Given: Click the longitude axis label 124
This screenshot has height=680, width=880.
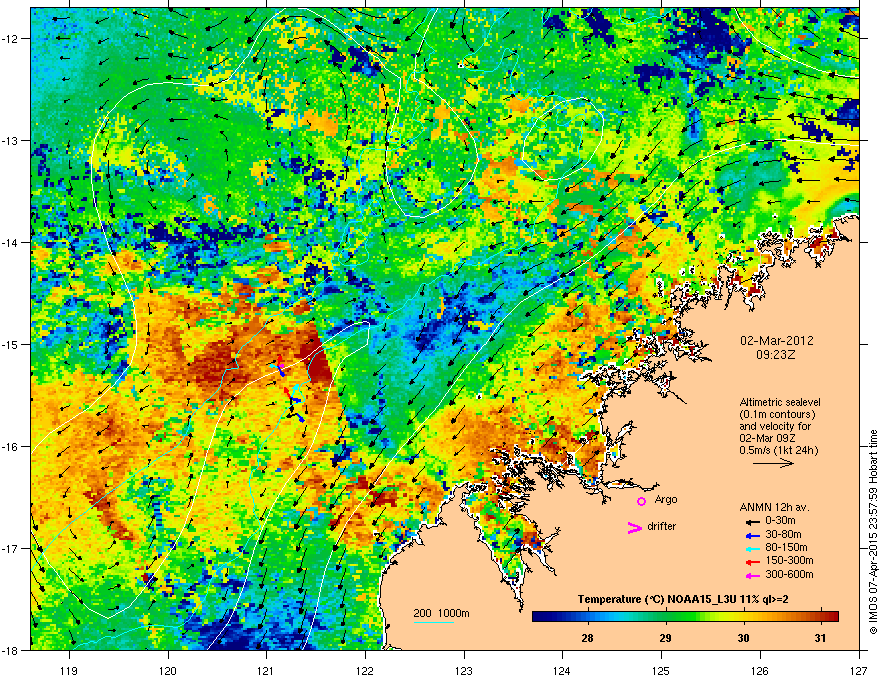Looking at the screenshot, I should pos(562,671).
